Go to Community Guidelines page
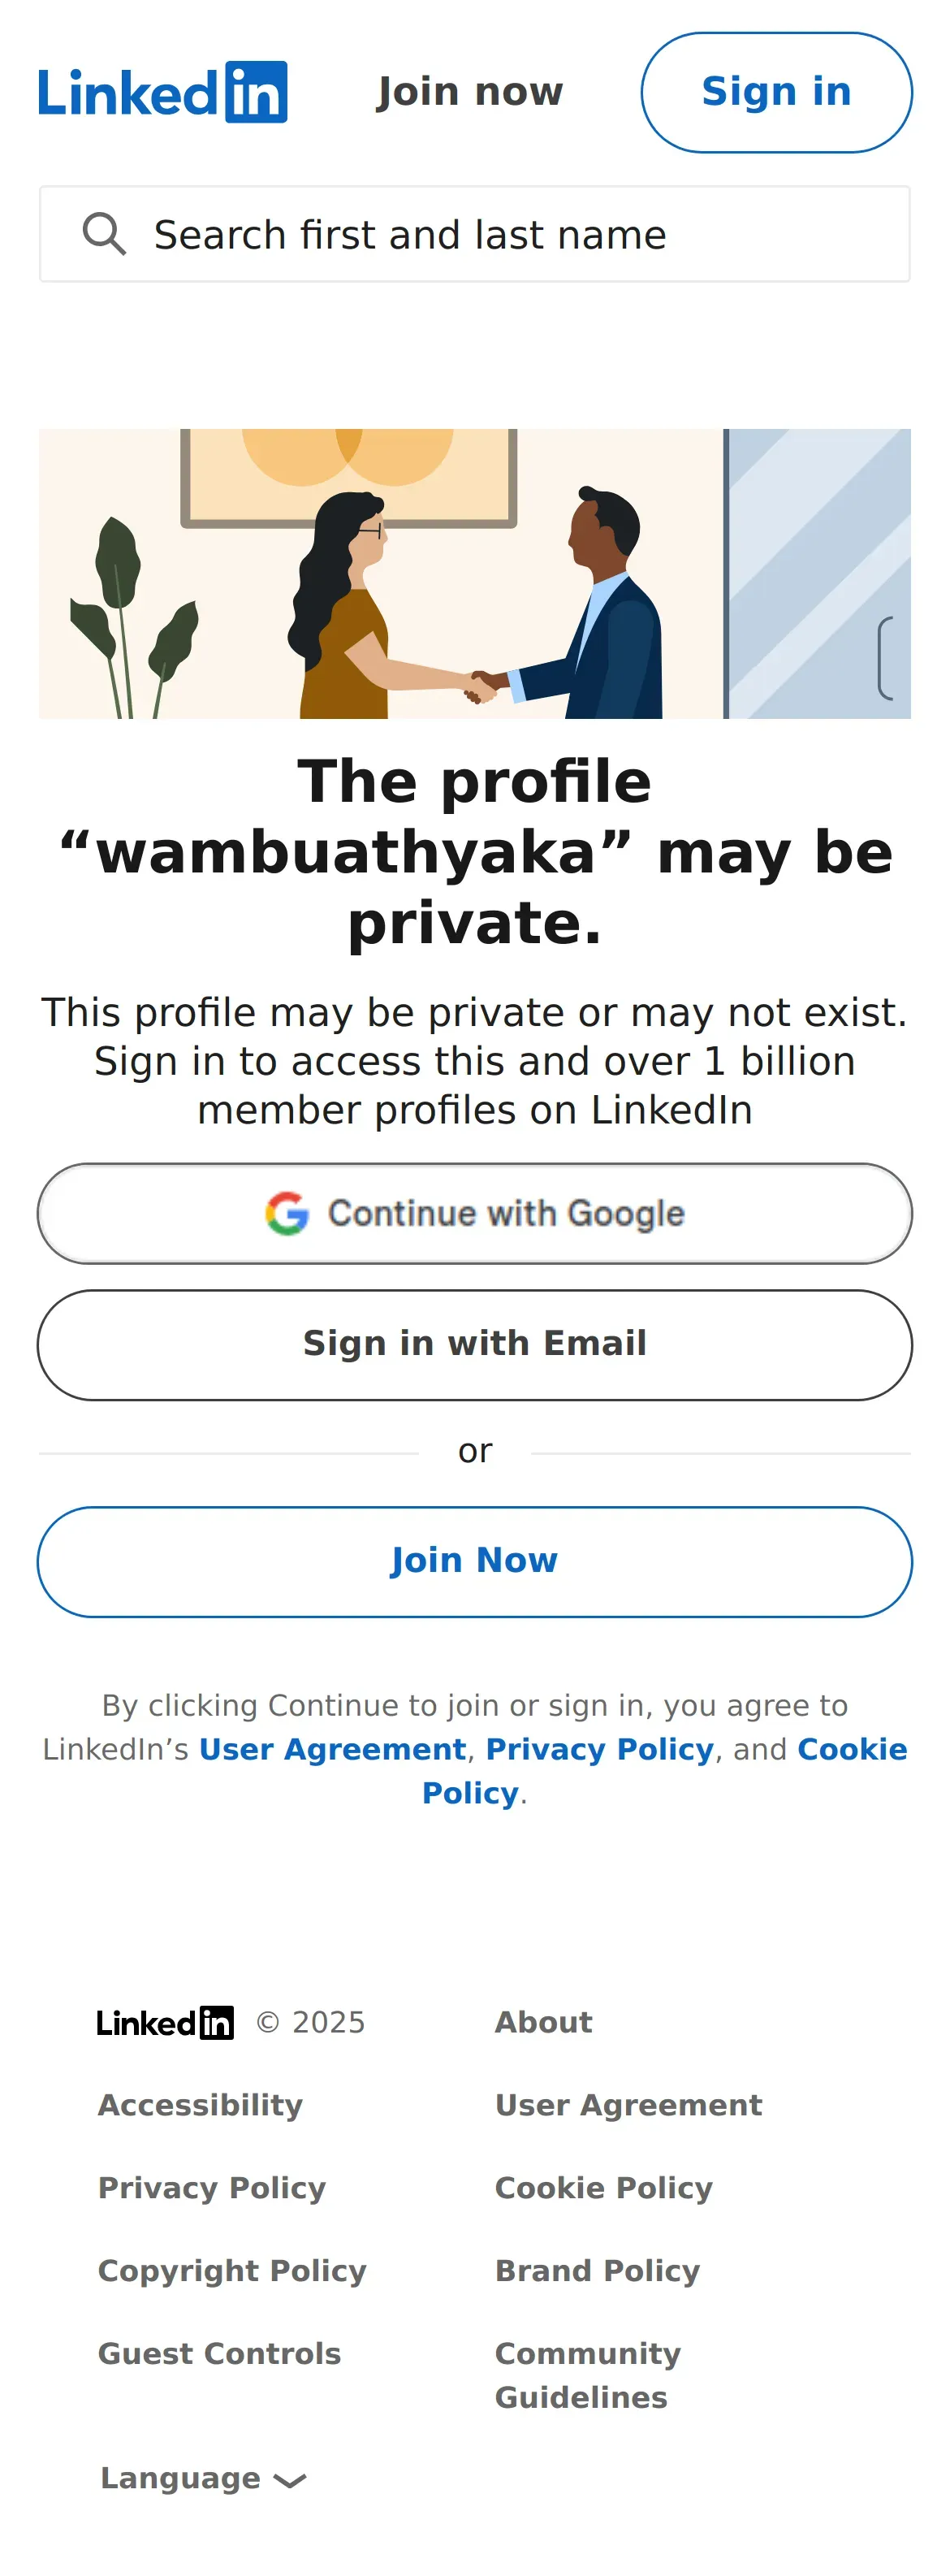This screenshot has width=950, height=2576. coord(588,2375)
